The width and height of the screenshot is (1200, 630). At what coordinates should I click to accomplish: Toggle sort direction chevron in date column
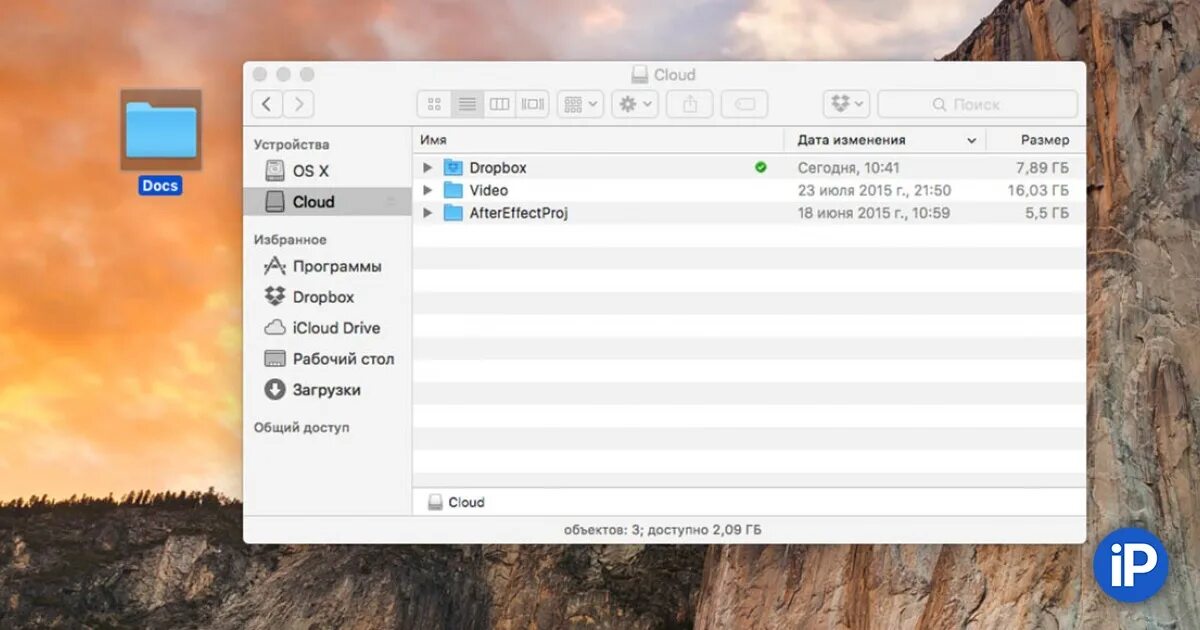click(971, 141)
